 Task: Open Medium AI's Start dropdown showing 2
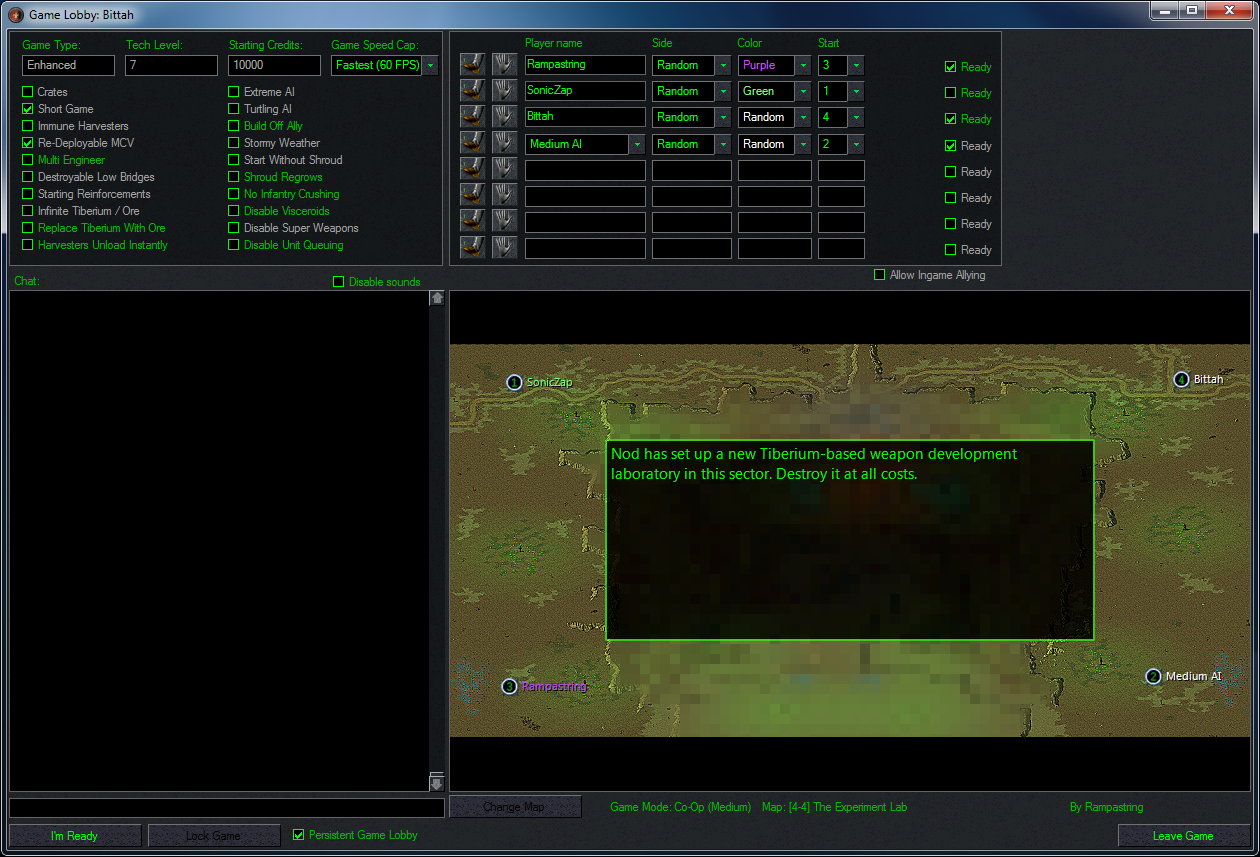point(857,144)
